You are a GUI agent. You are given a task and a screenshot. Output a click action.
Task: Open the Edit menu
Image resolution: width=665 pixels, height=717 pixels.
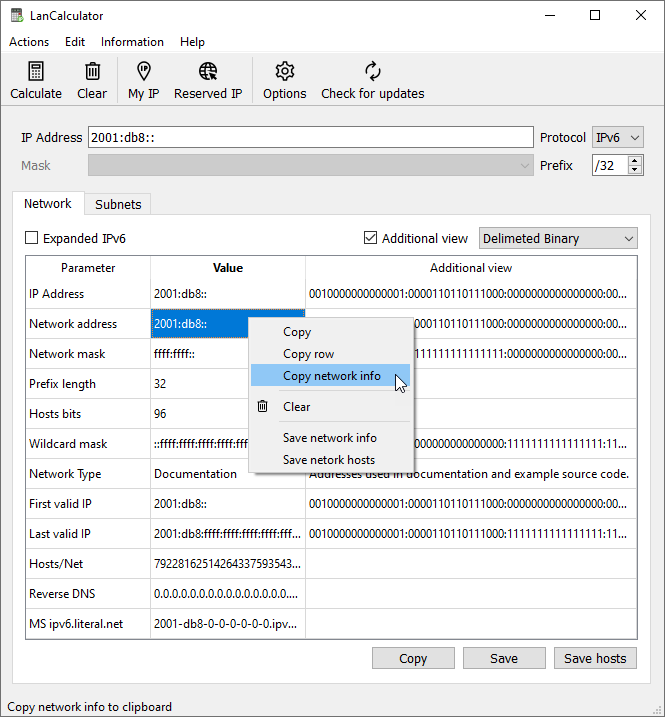[75, 42]
